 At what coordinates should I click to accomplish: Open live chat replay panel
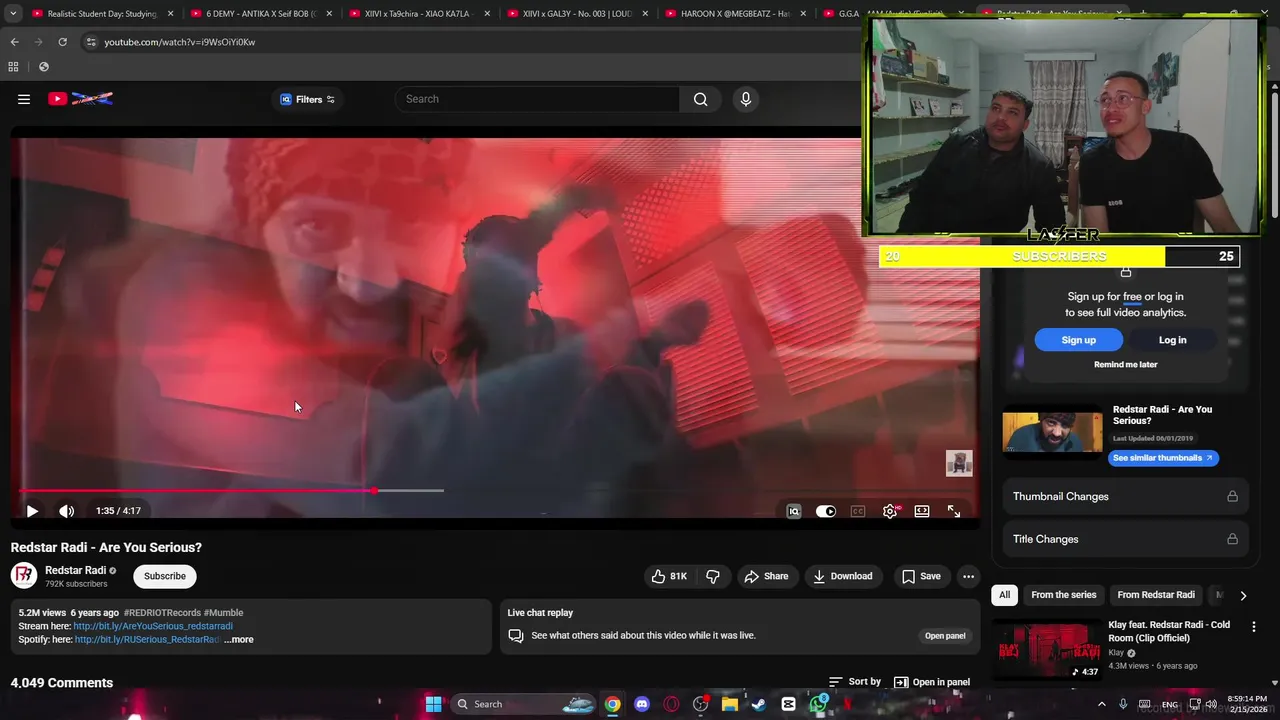(x=945, y=636)
